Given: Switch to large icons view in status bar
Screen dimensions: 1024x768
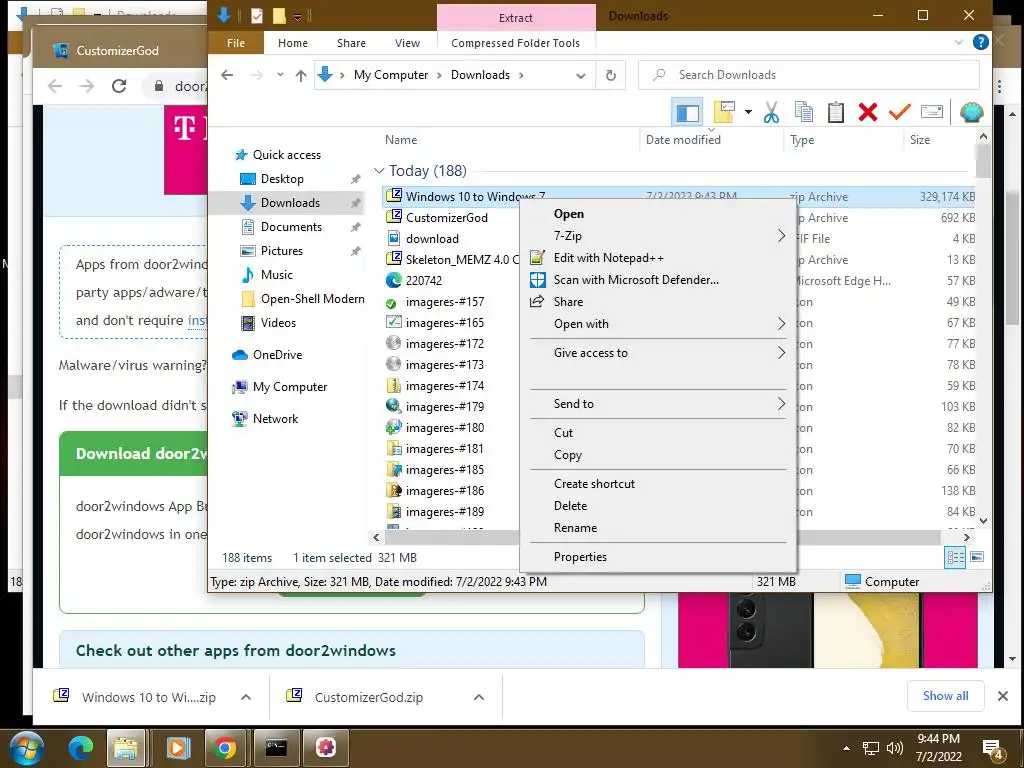Looking at the screenshot, I should pyautogui.click(x=977, y=558).
